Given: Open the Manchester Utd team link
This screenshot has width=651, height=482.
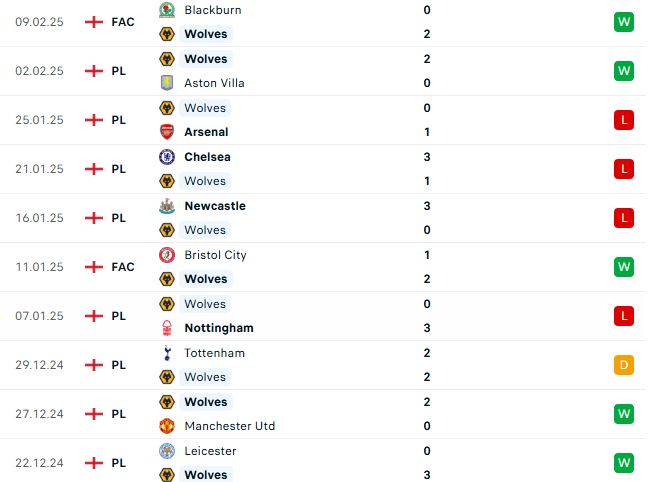Looking at the screenshot, I should (230, 426).
